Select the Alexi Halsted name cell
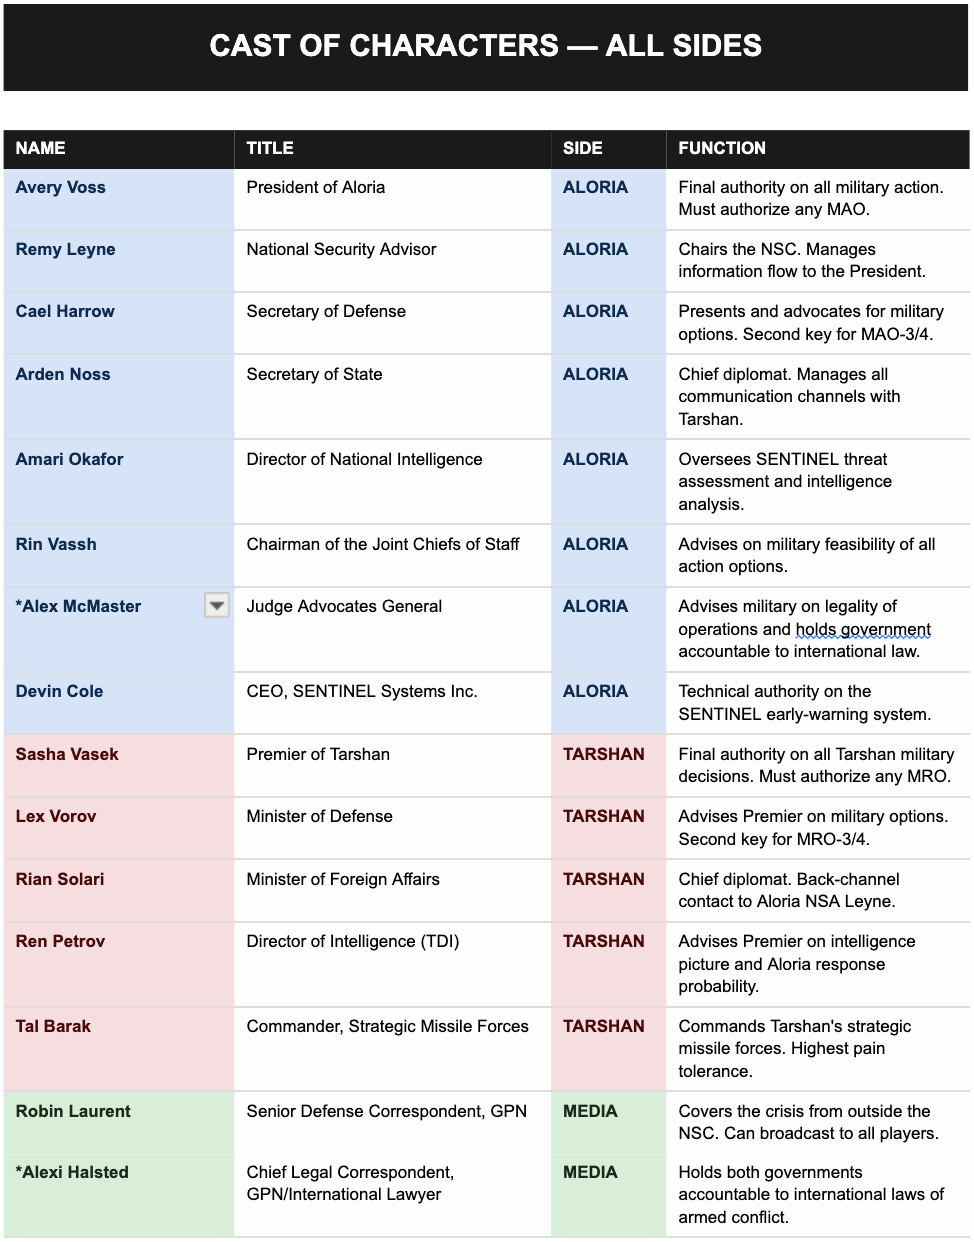974x1242 pixels. tap(119, 1195)
